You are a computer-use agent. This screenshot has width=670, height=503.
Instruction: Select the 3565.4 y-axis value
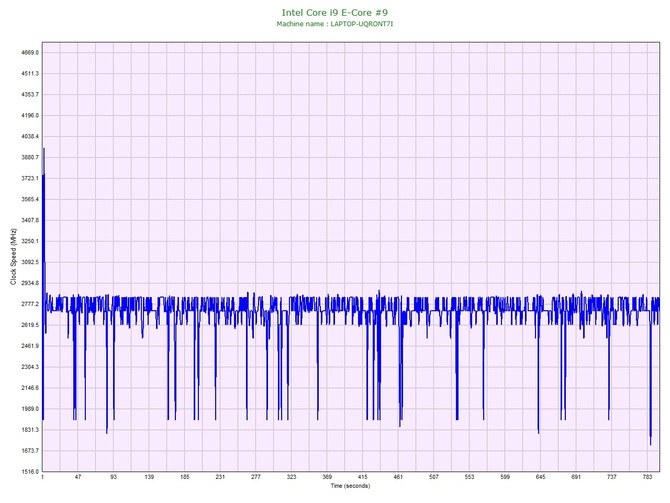[x=30, y=199]
